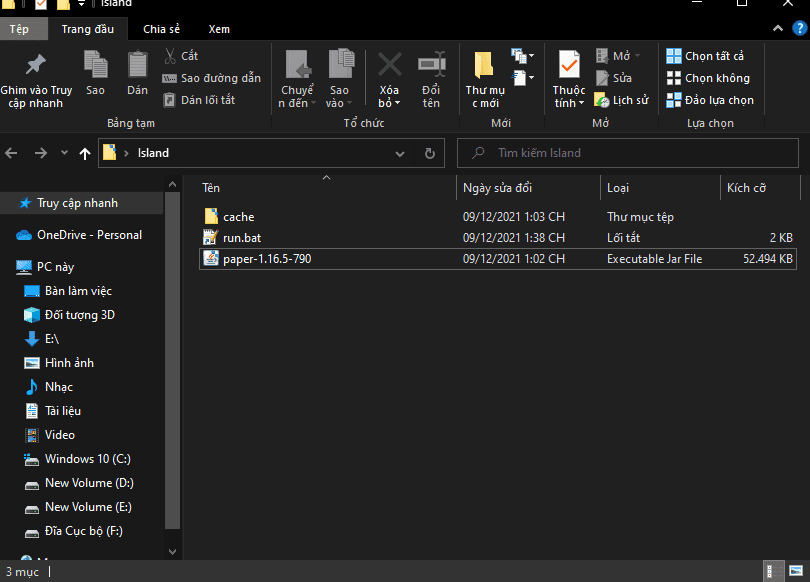Open the address bar history dropdown
Screen dimensions: 810x582
tap(400, 153)
